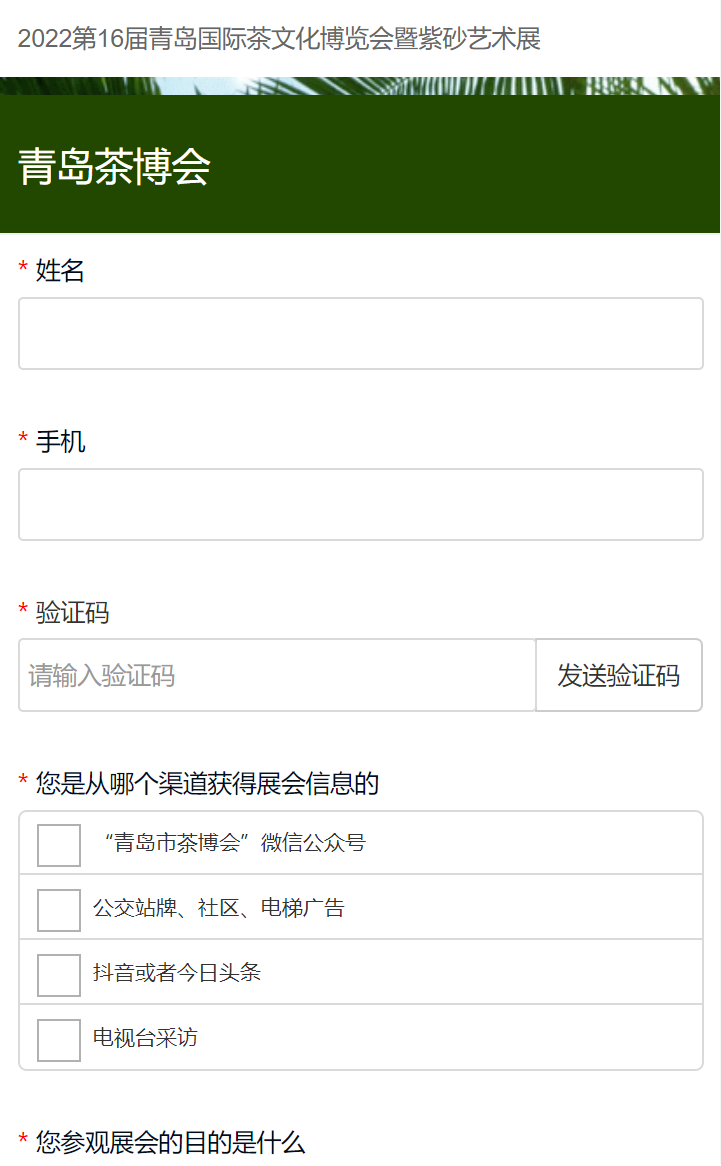Click the 验证码 field label
The height and width of the screenshot is (1166, 721).
(x=72, y=612)
